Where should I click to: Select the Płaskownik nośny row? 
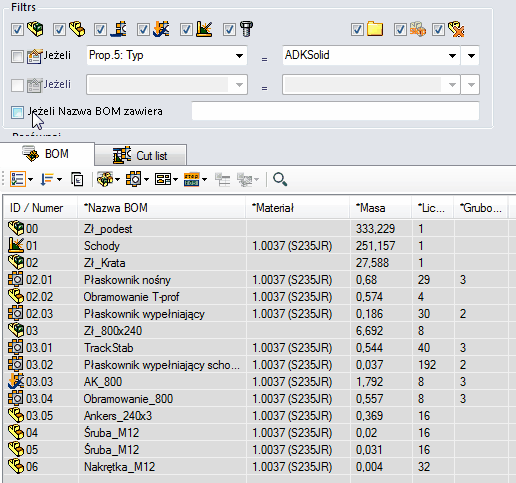tap(260, 280)
